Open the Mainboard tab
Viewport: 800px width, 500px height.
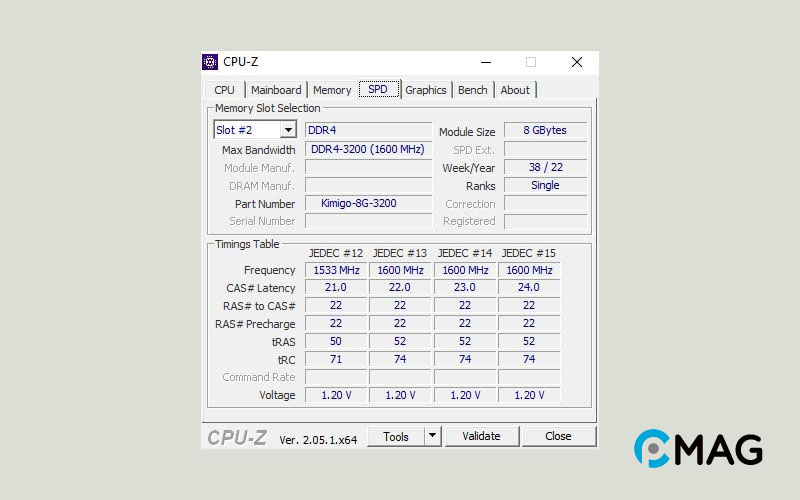tap(276, 90)
